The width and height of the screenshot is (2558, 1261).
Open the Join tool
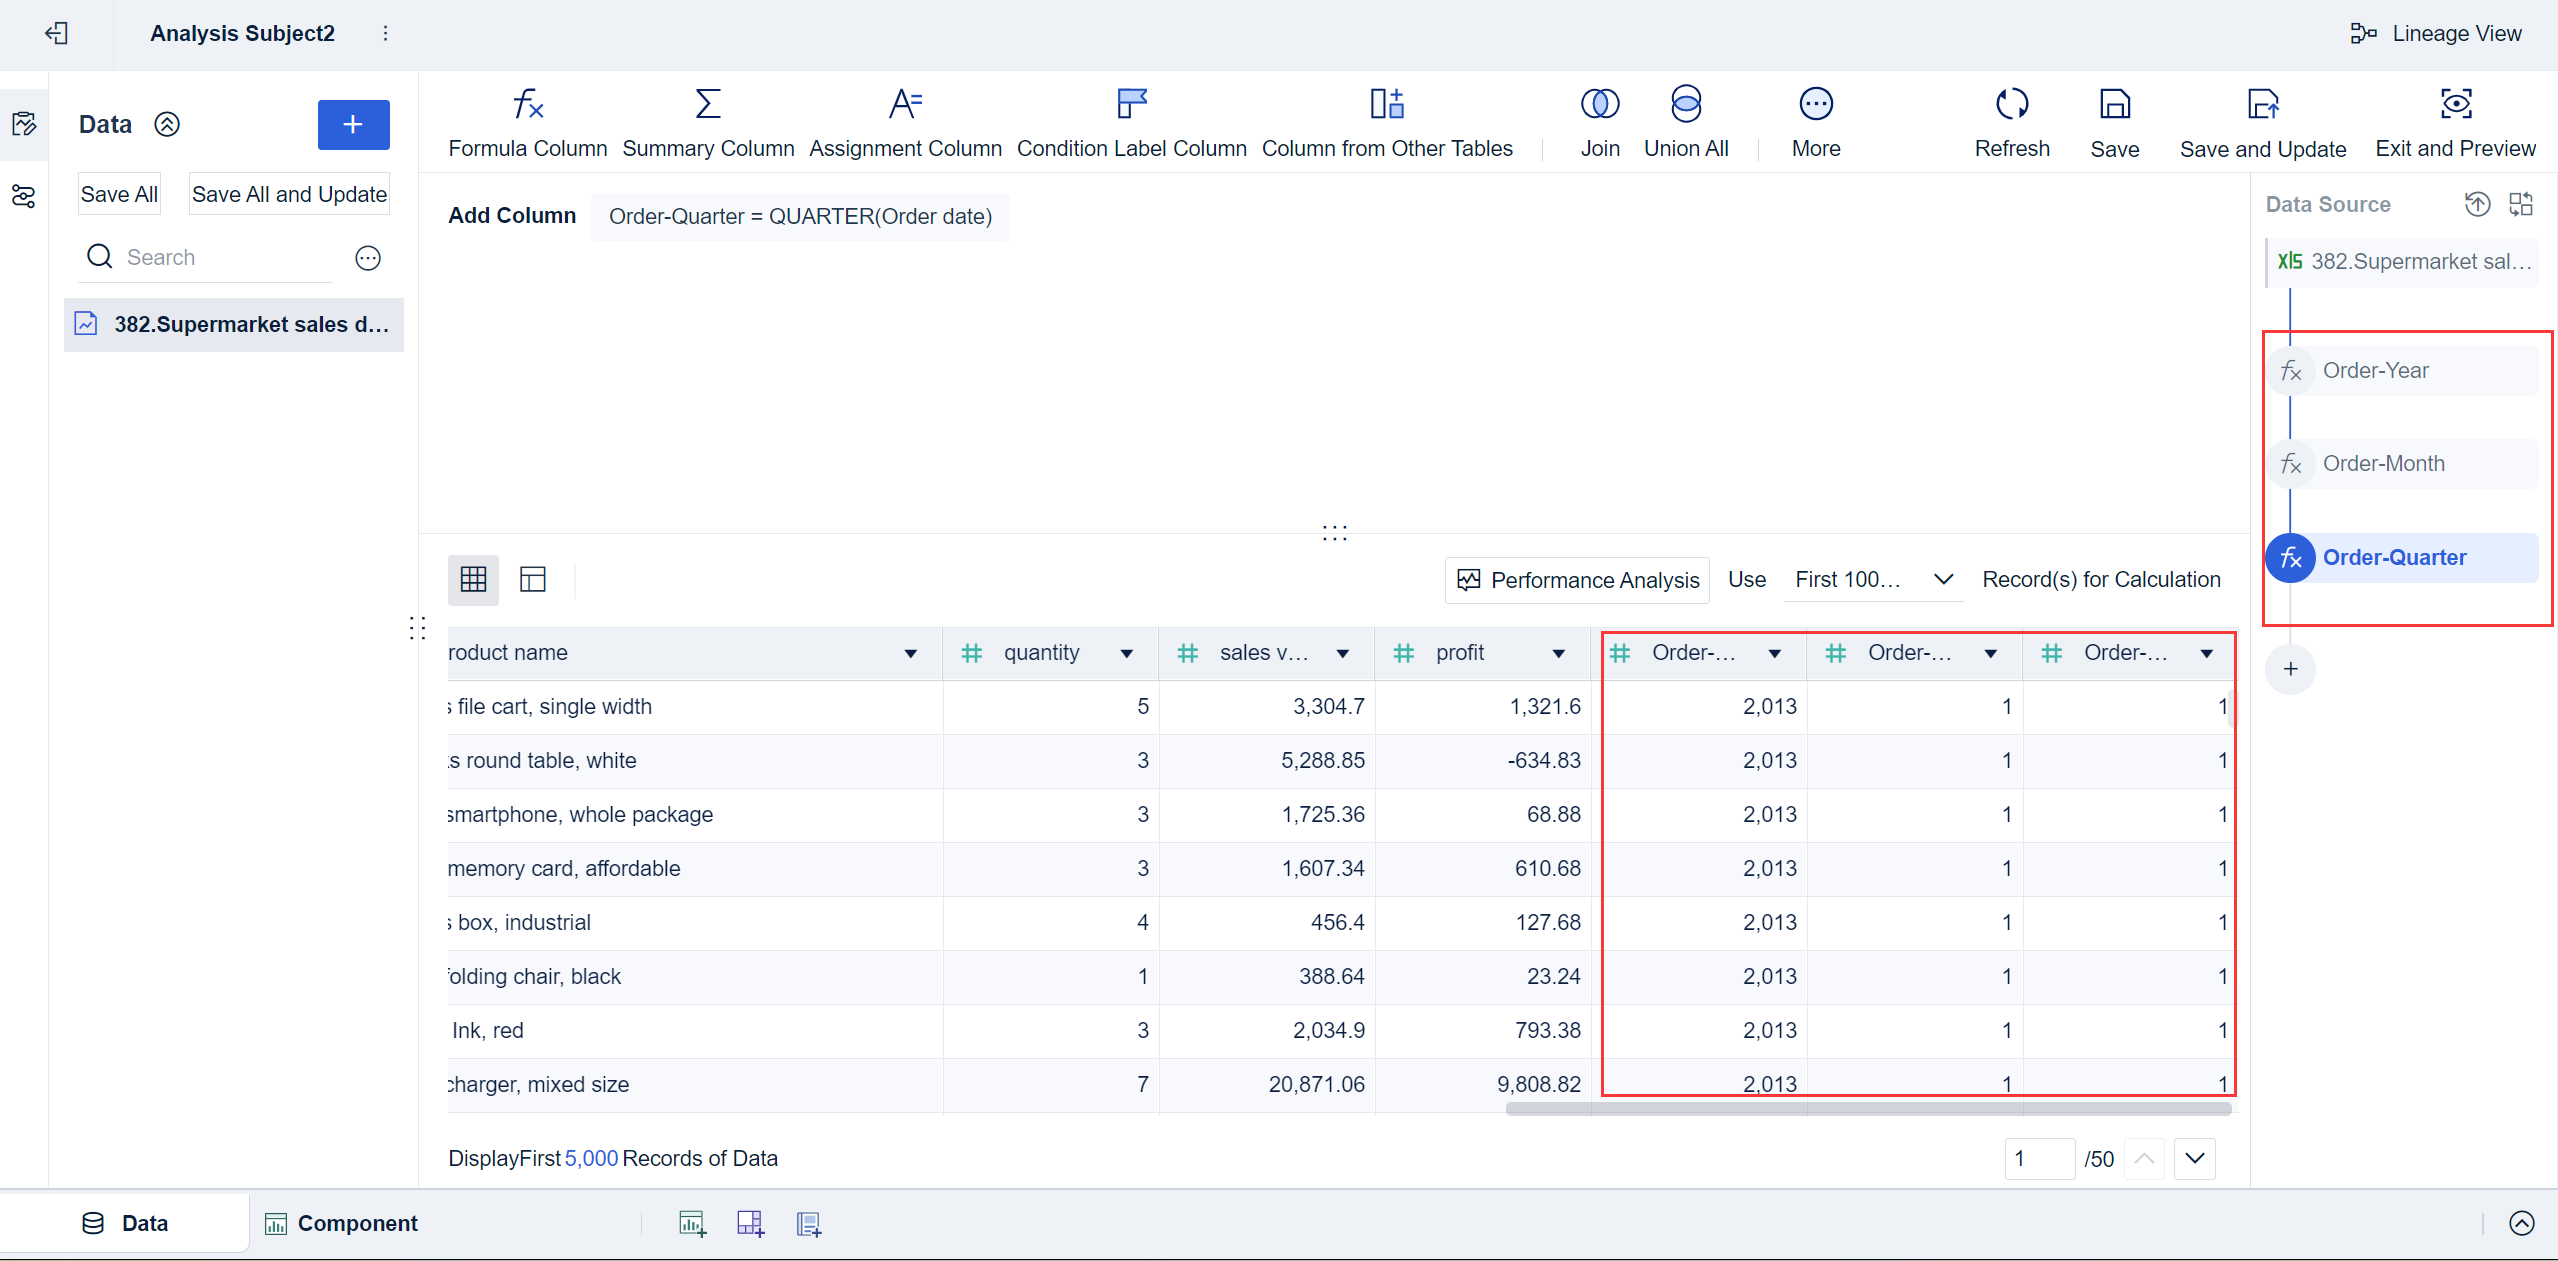point(1600,123)
